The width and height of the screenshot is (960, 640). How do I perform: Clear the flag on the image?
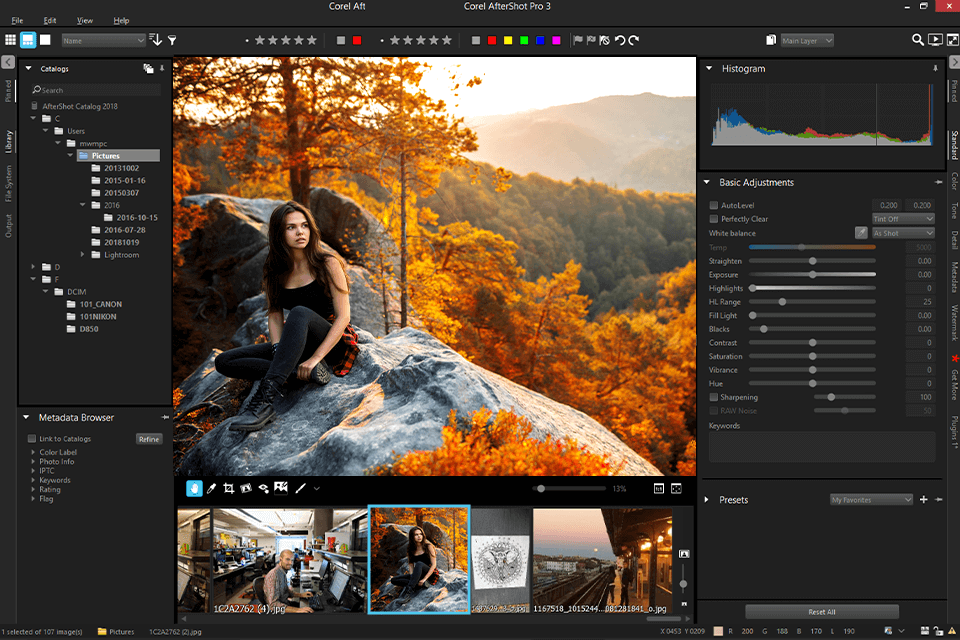pos(604,40)
